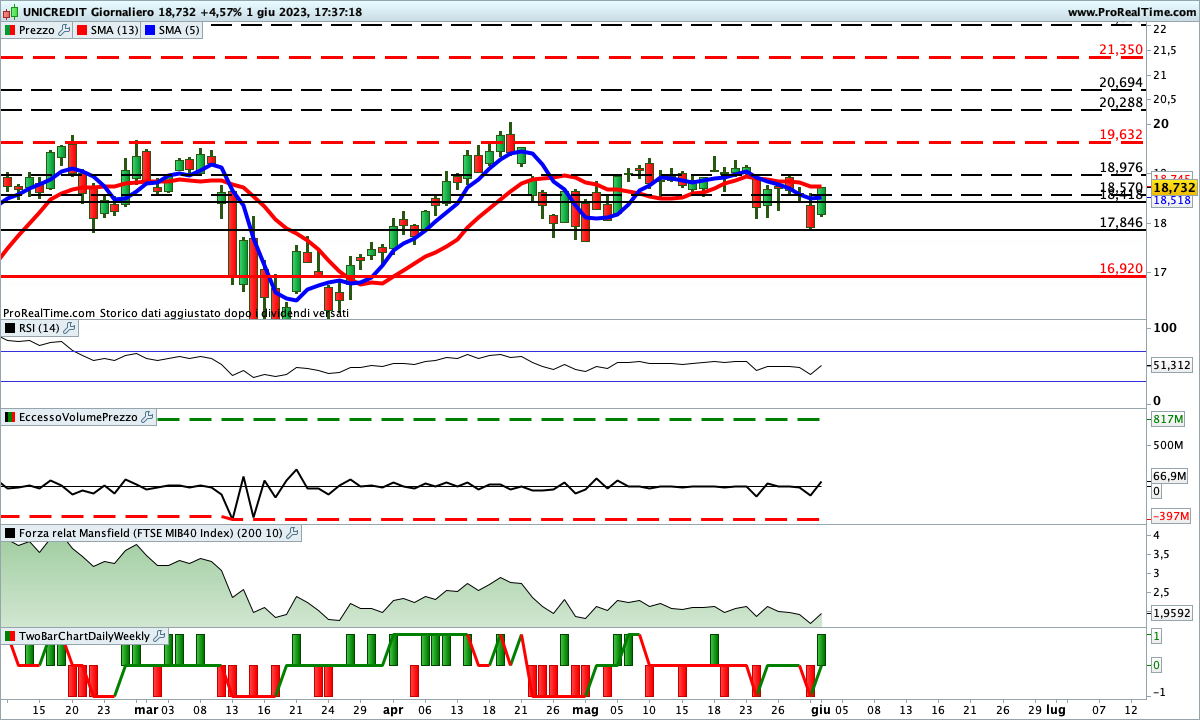Click the red 16,920 support label
The image size is (1200, 720).
coord(1121,268)
